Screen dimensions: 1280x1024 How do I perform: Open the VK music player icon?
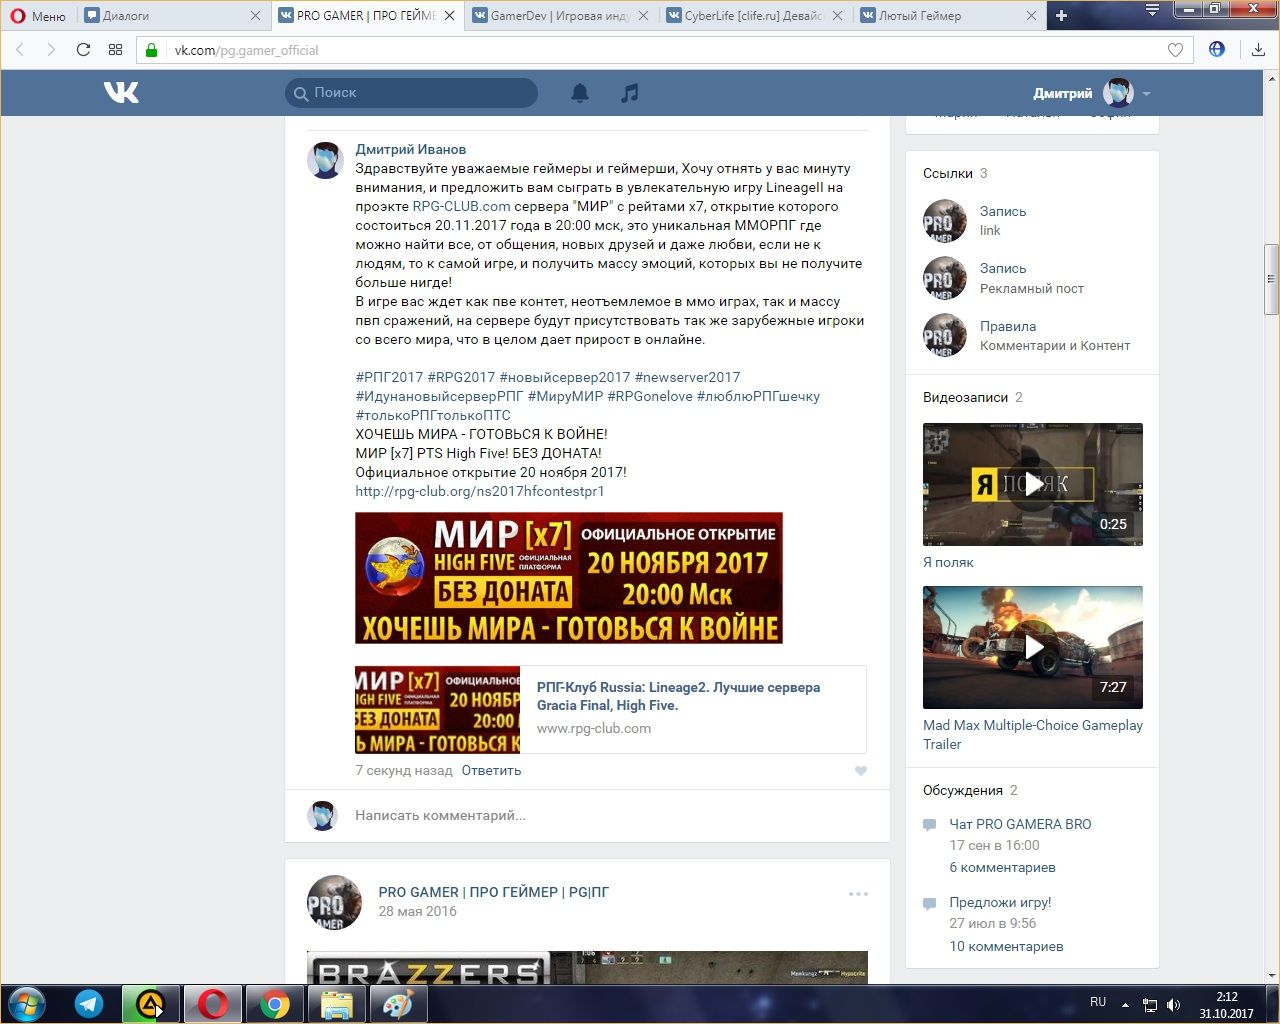629,93
